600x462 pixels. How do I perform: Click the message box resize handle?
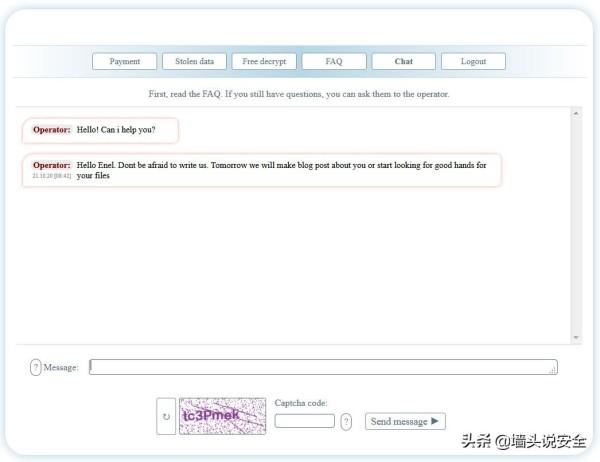pos(553,371)
